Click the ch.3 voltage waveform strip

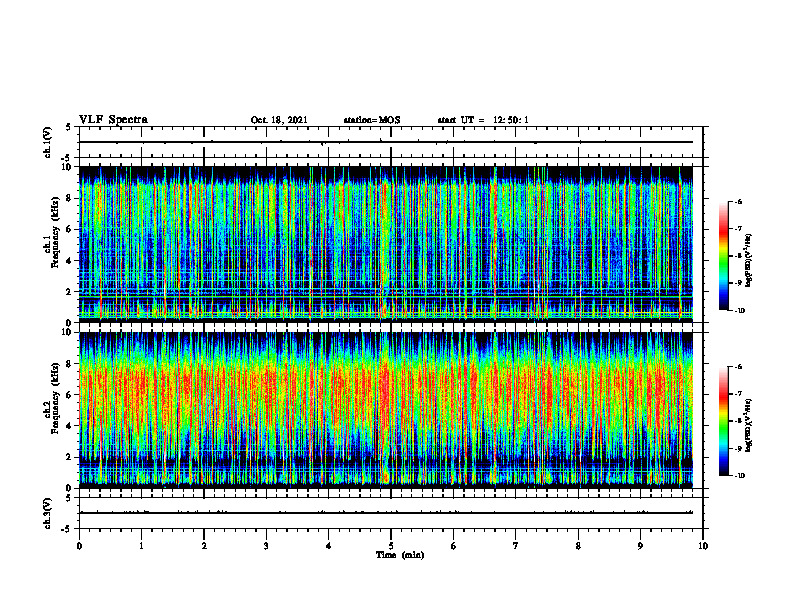coord(391,513)
